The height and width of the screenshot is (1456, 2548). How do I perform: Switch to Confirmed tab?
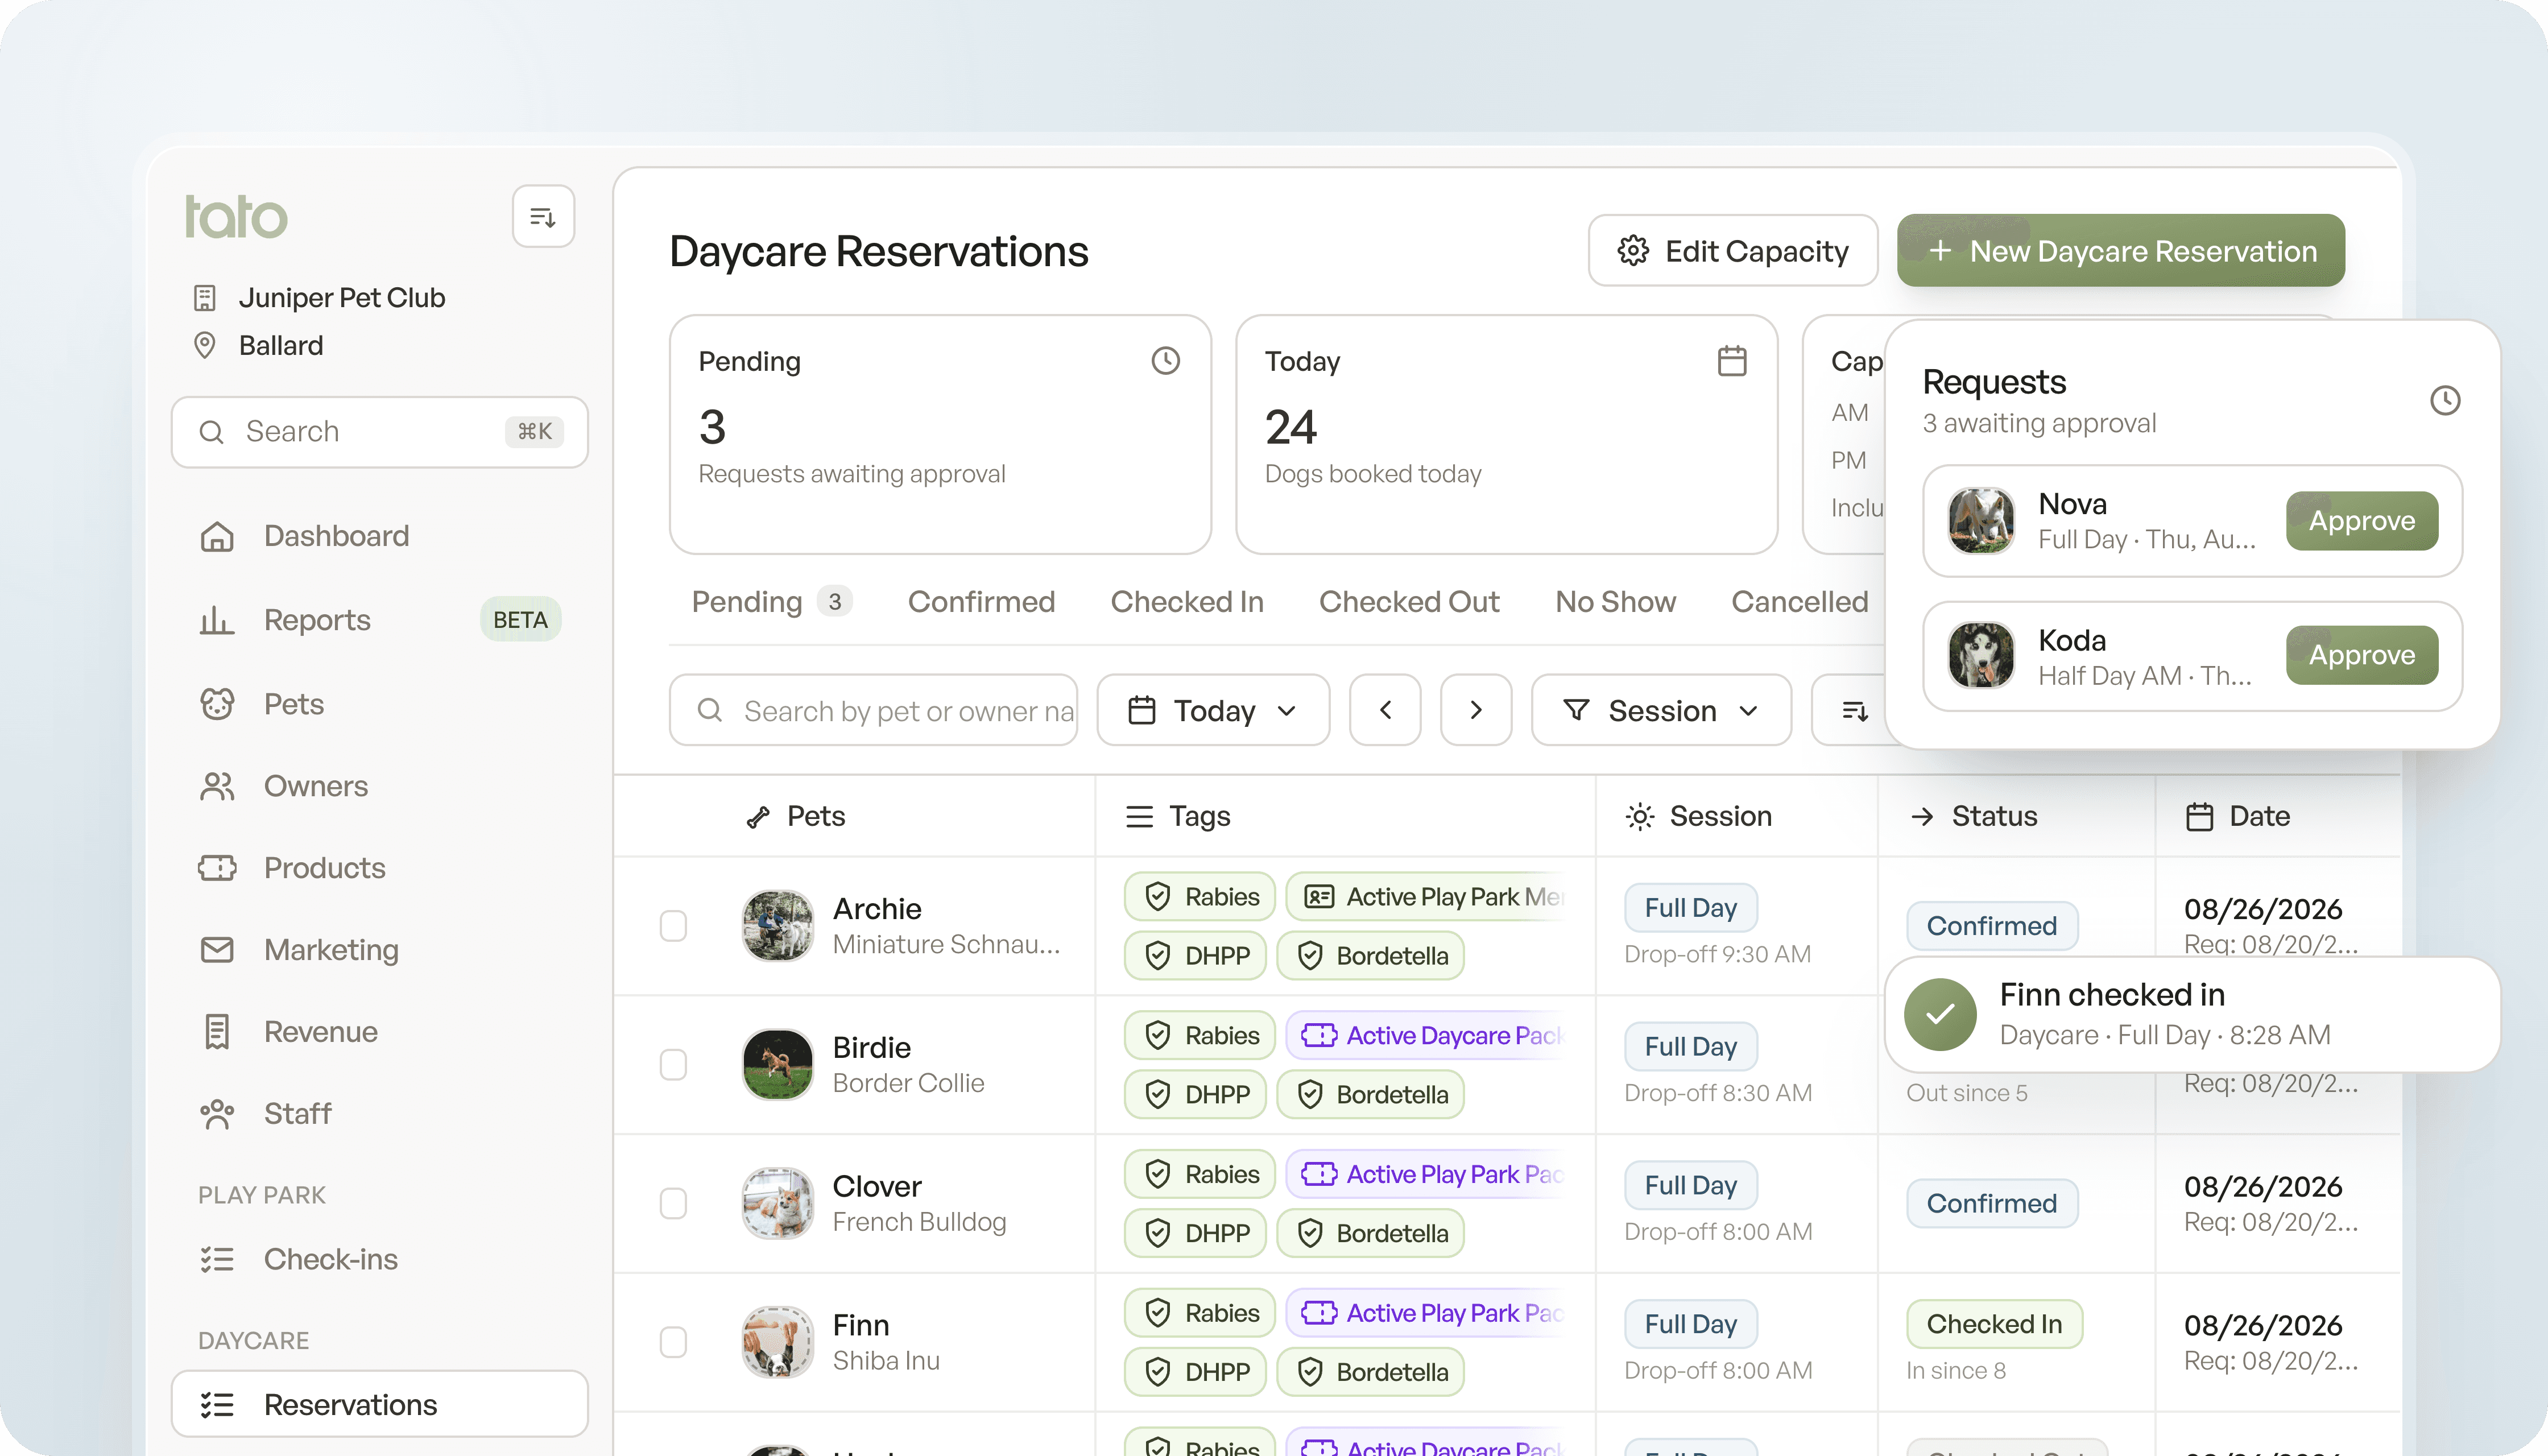(981, 602)
